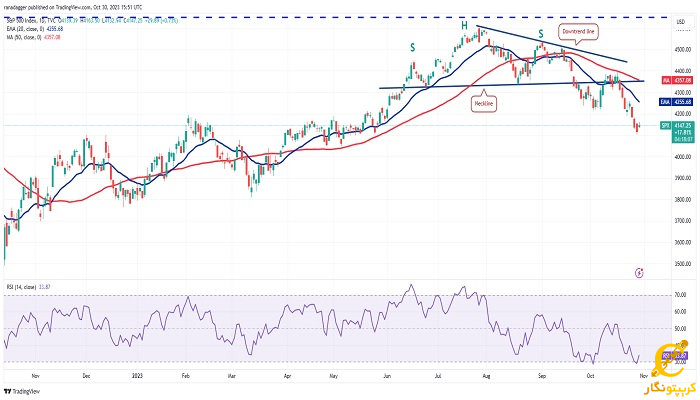The image size is (700, 400).
Task: Click the RSI 50.00 axis label
Action: [x=681, y=329]
